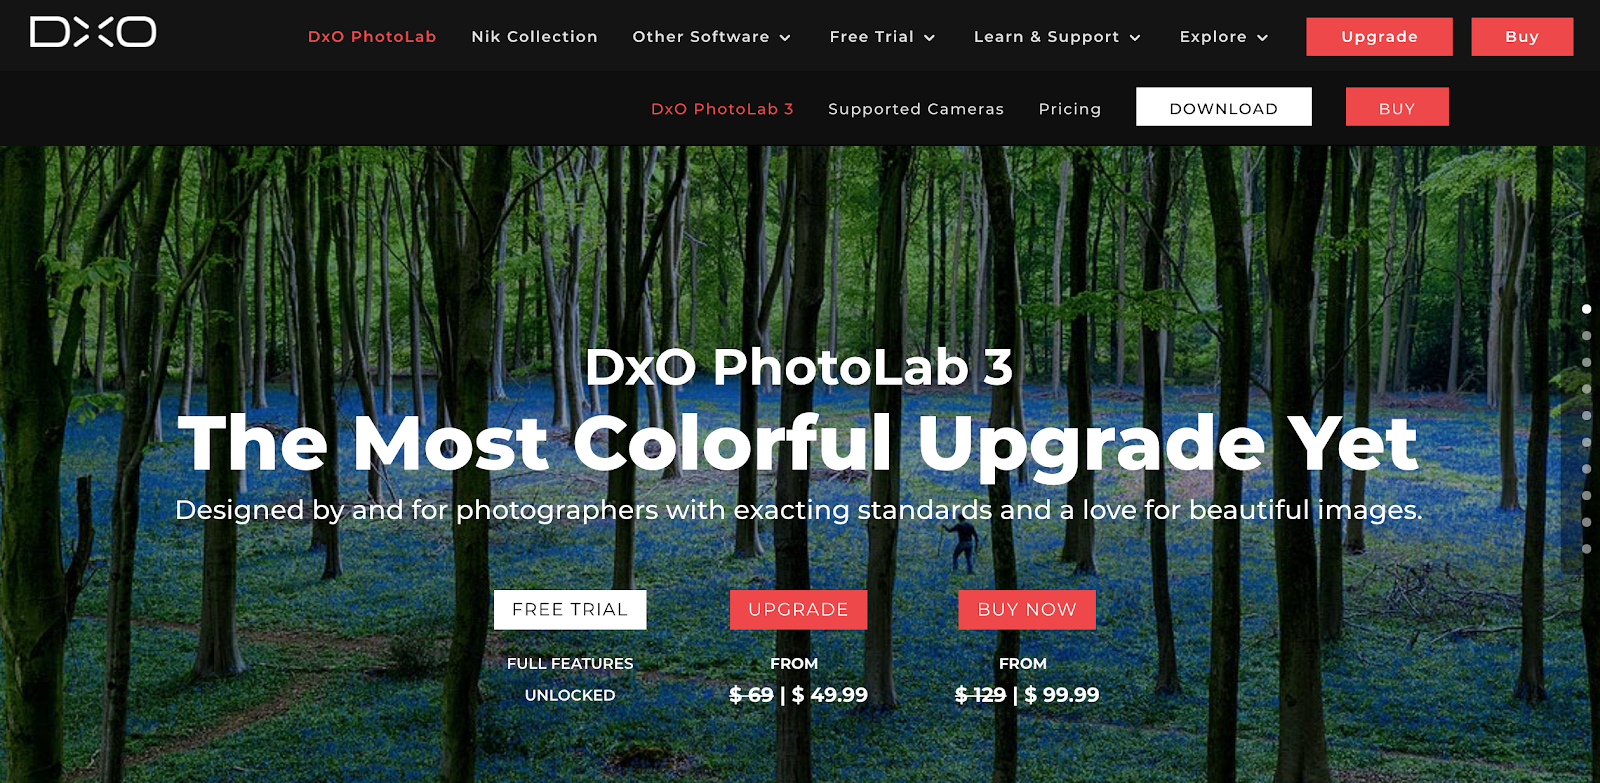
Task: Select the DxO PhotoLab menu item
Action: tap(372, 37)
